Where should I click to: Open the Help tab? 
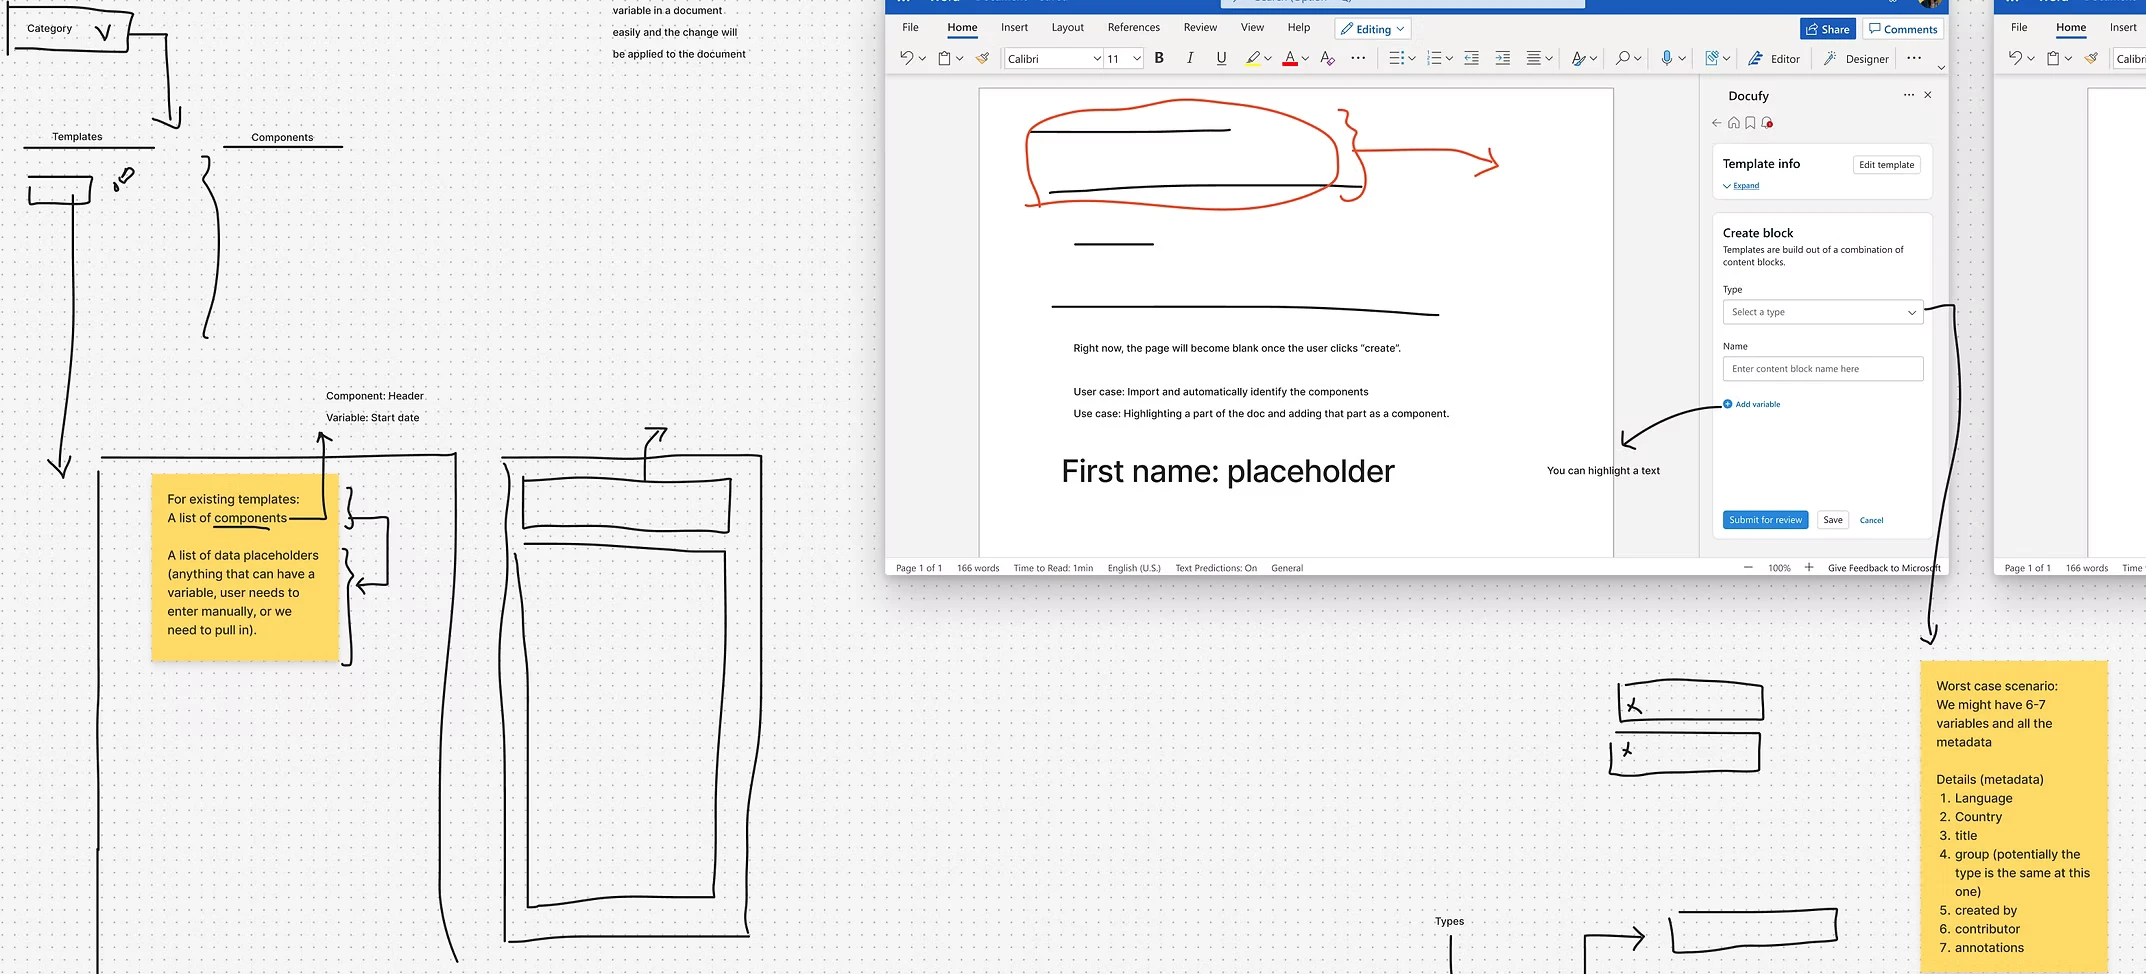point(1298,27)
